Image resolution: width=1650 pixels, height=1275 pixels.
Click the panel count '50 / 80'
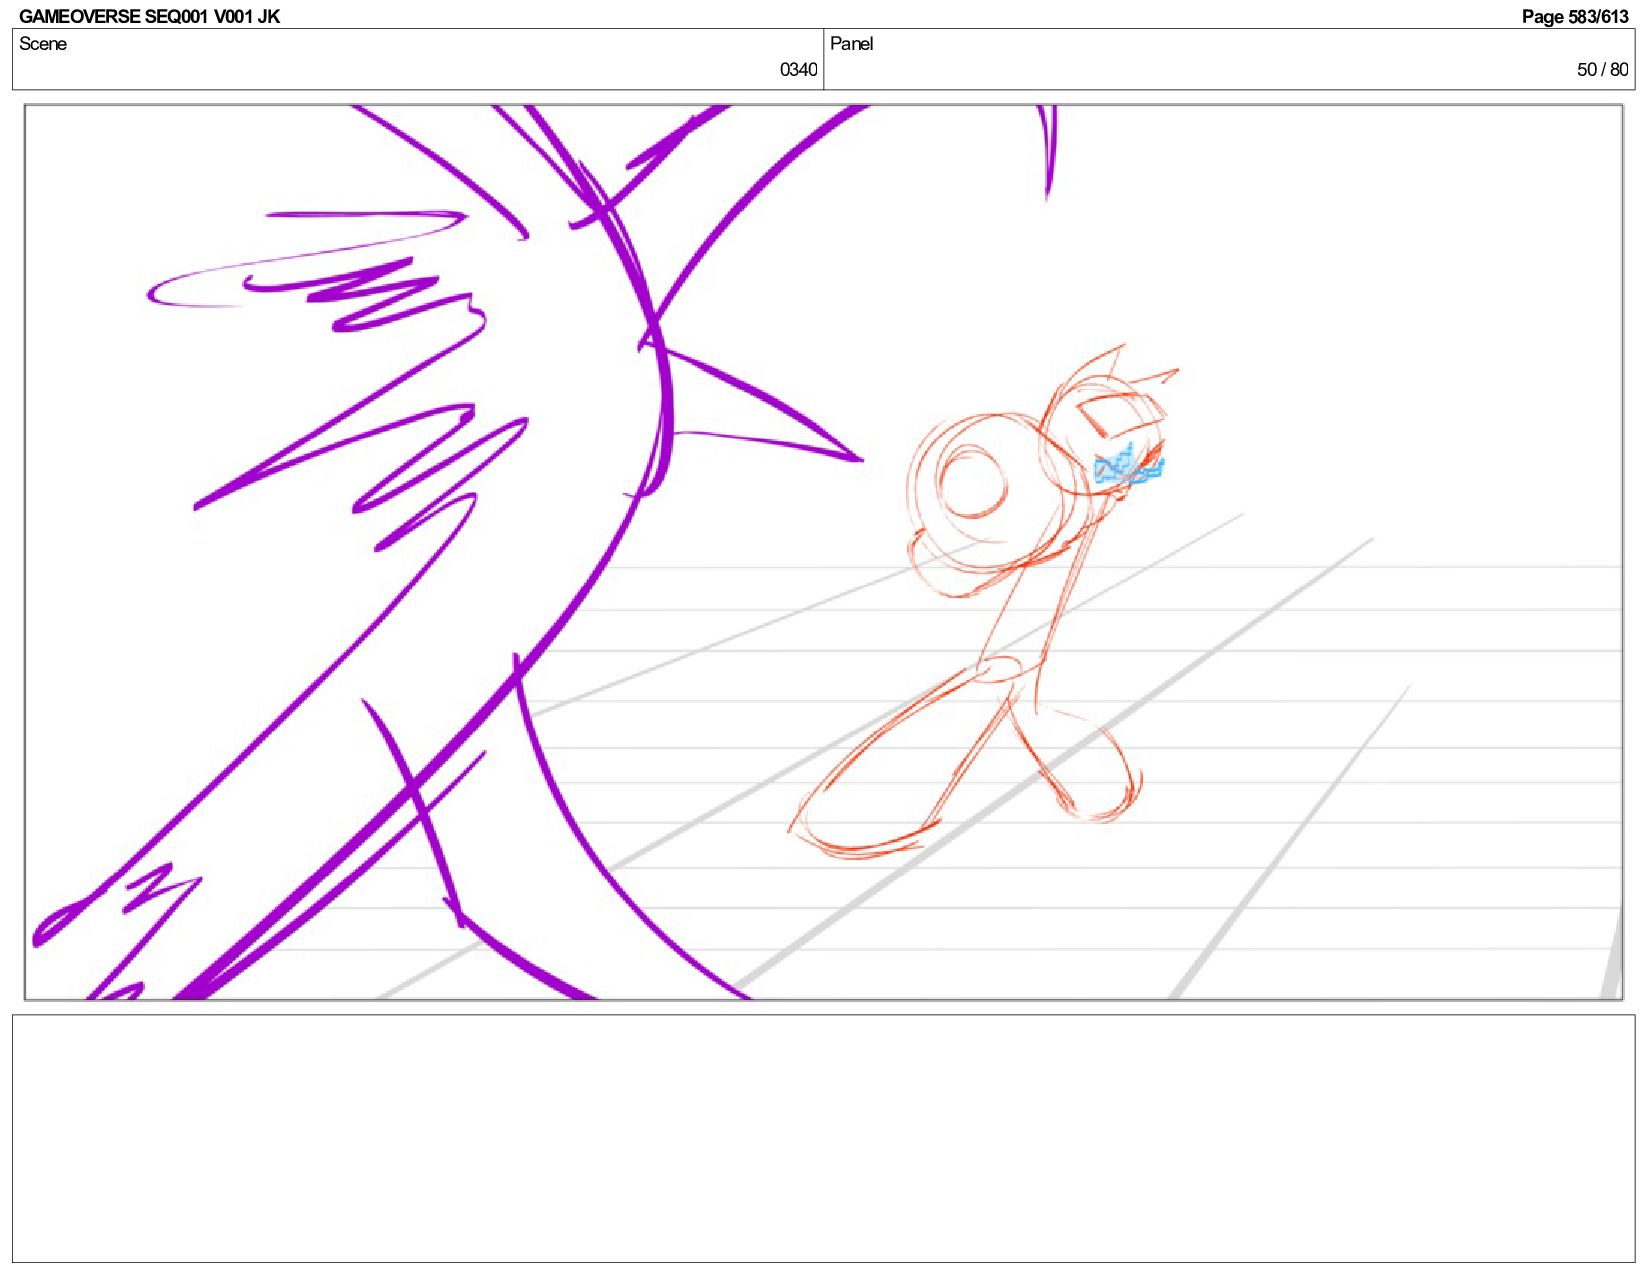point(1602,69)
